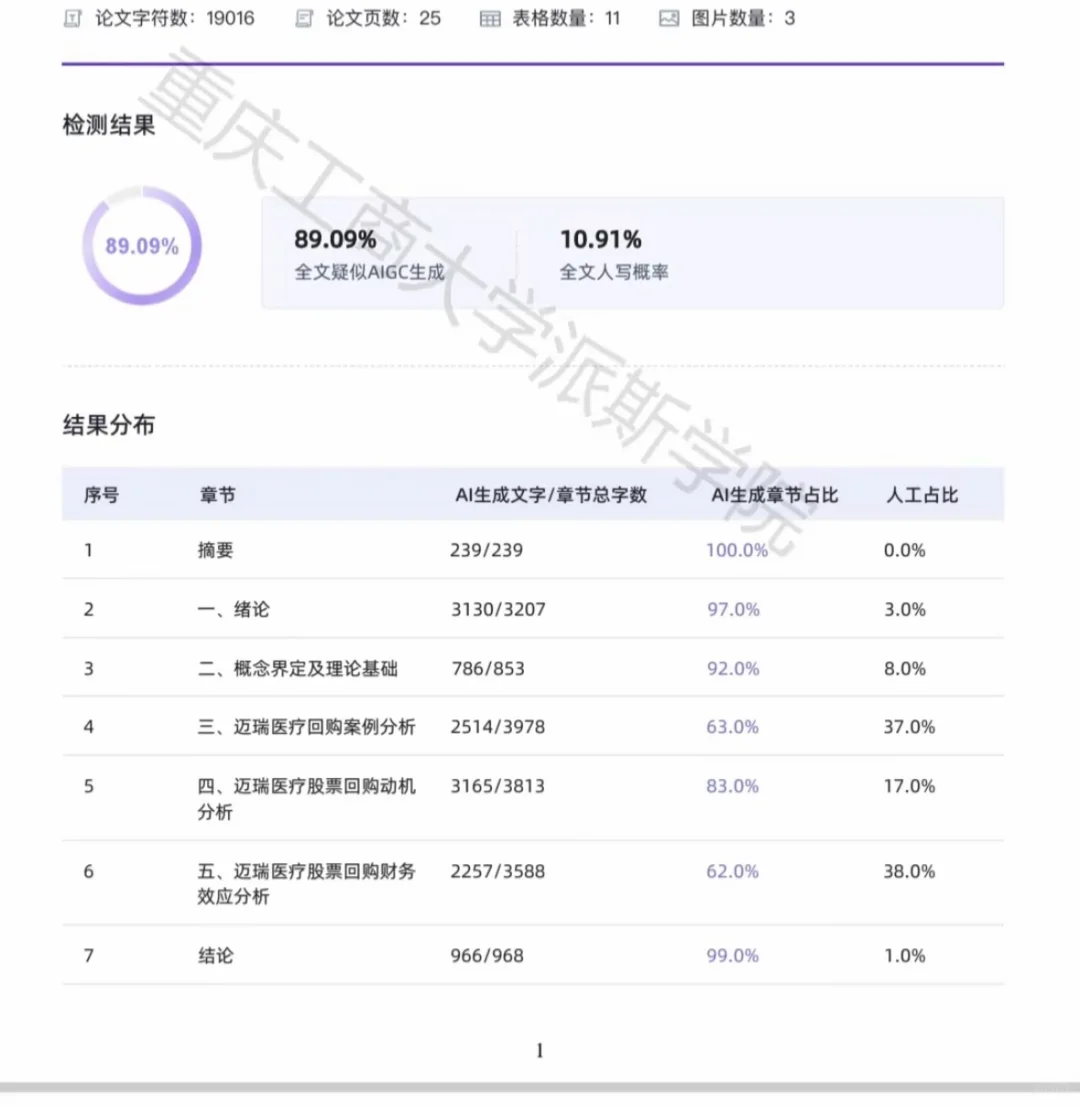1080x1106 pixels.
Task: Click the 8.0% human ratio cell
Action: point(905,669)
